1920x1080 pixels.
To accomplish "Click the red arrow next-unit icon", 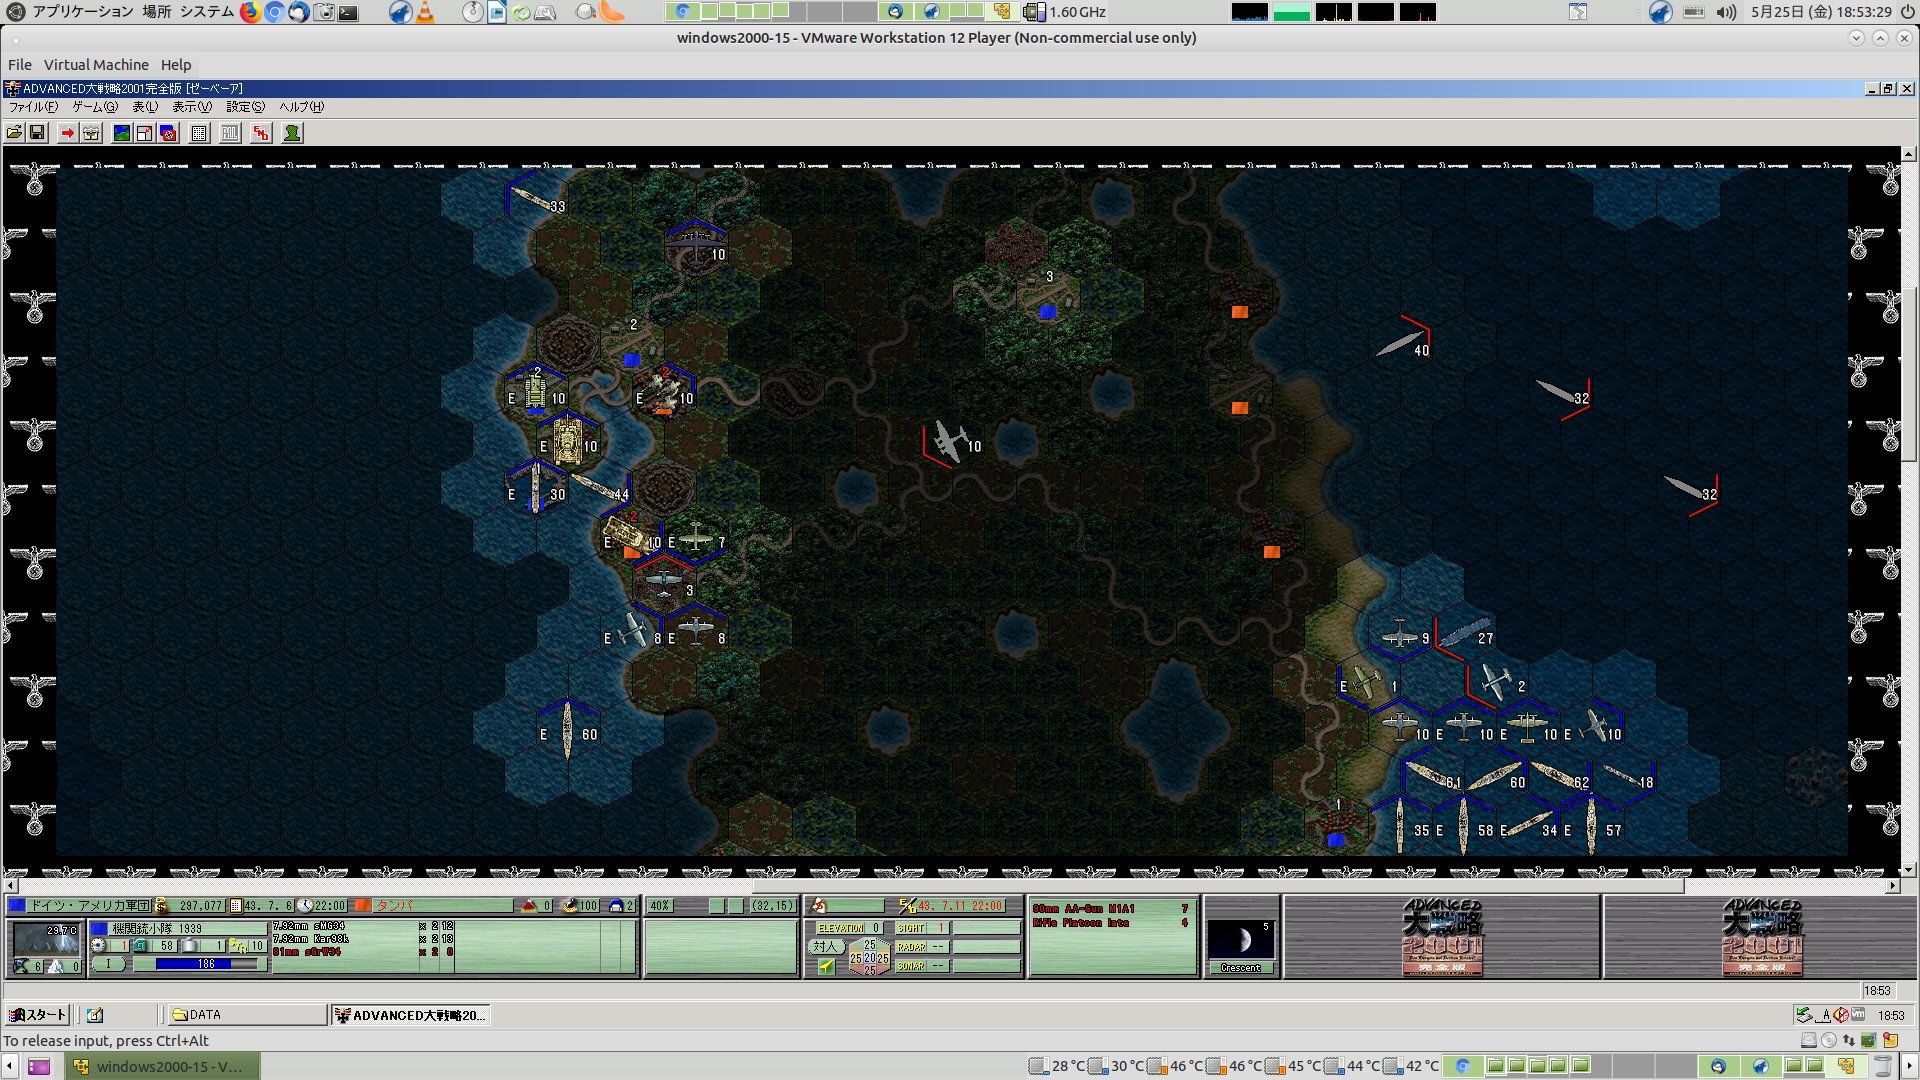I will coord(67,133).
